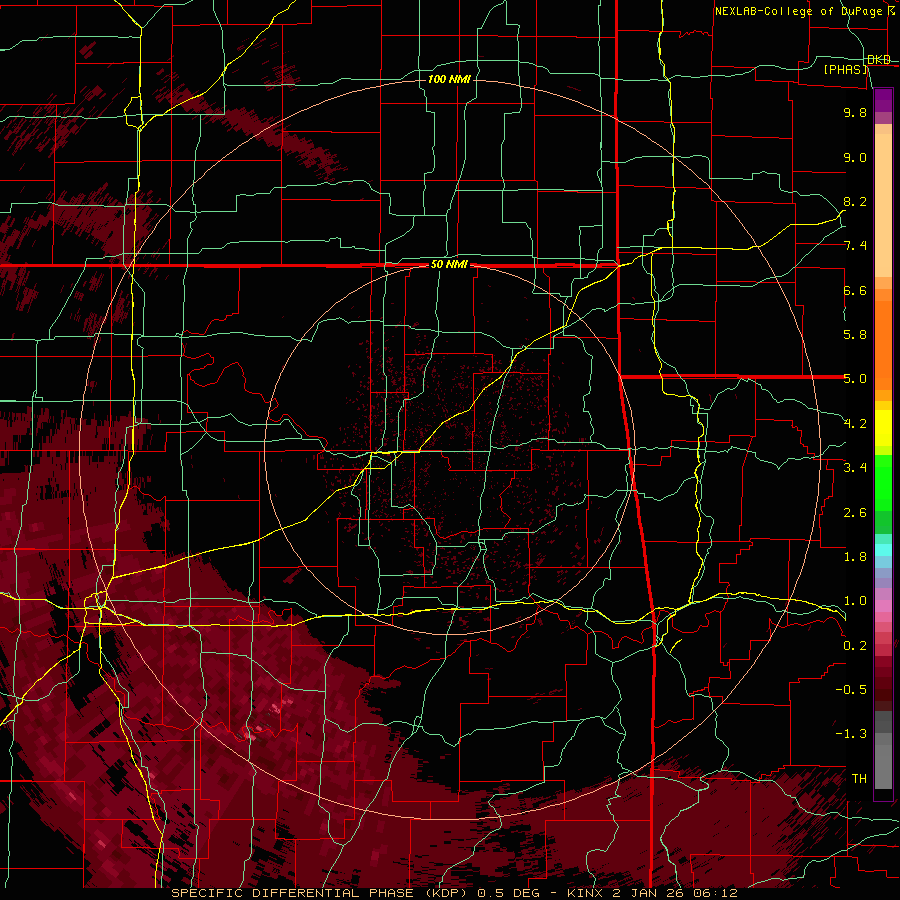Click the 3.4 legend value

[x=855, y=468]
